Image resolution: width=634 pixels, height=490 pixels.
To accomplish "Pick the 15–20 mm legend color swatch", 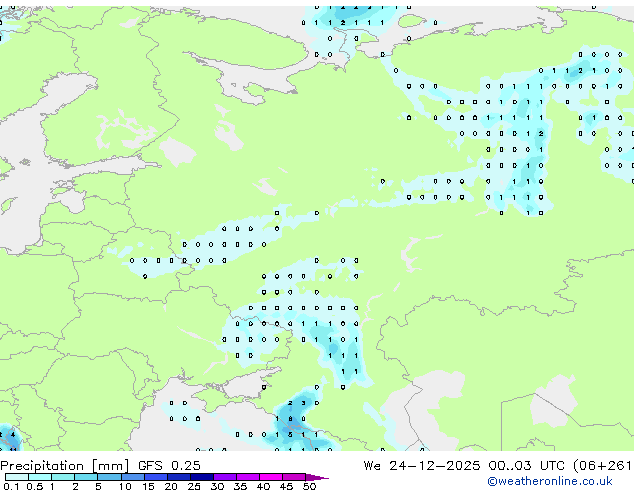I will tap(156, 477).
